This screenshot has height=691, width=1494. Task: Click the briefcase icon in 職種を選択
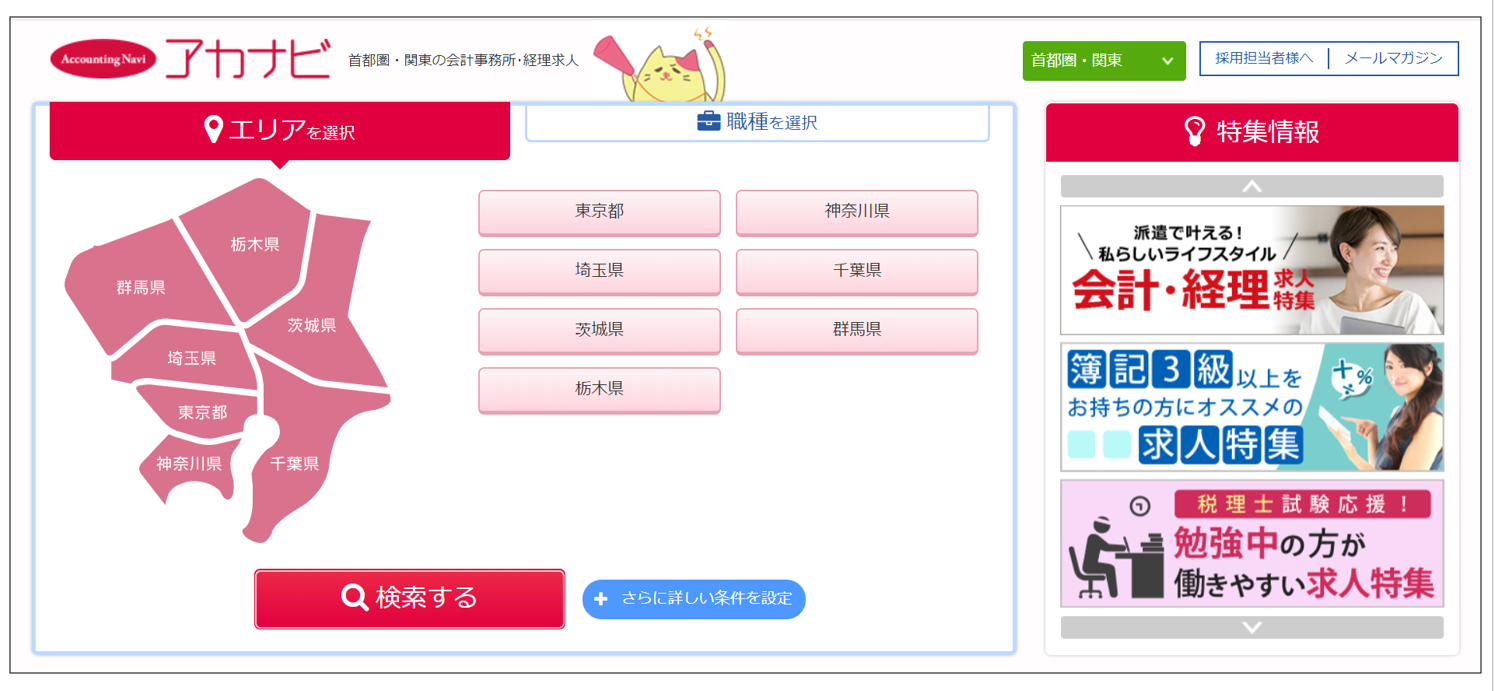tap(708, 122)
